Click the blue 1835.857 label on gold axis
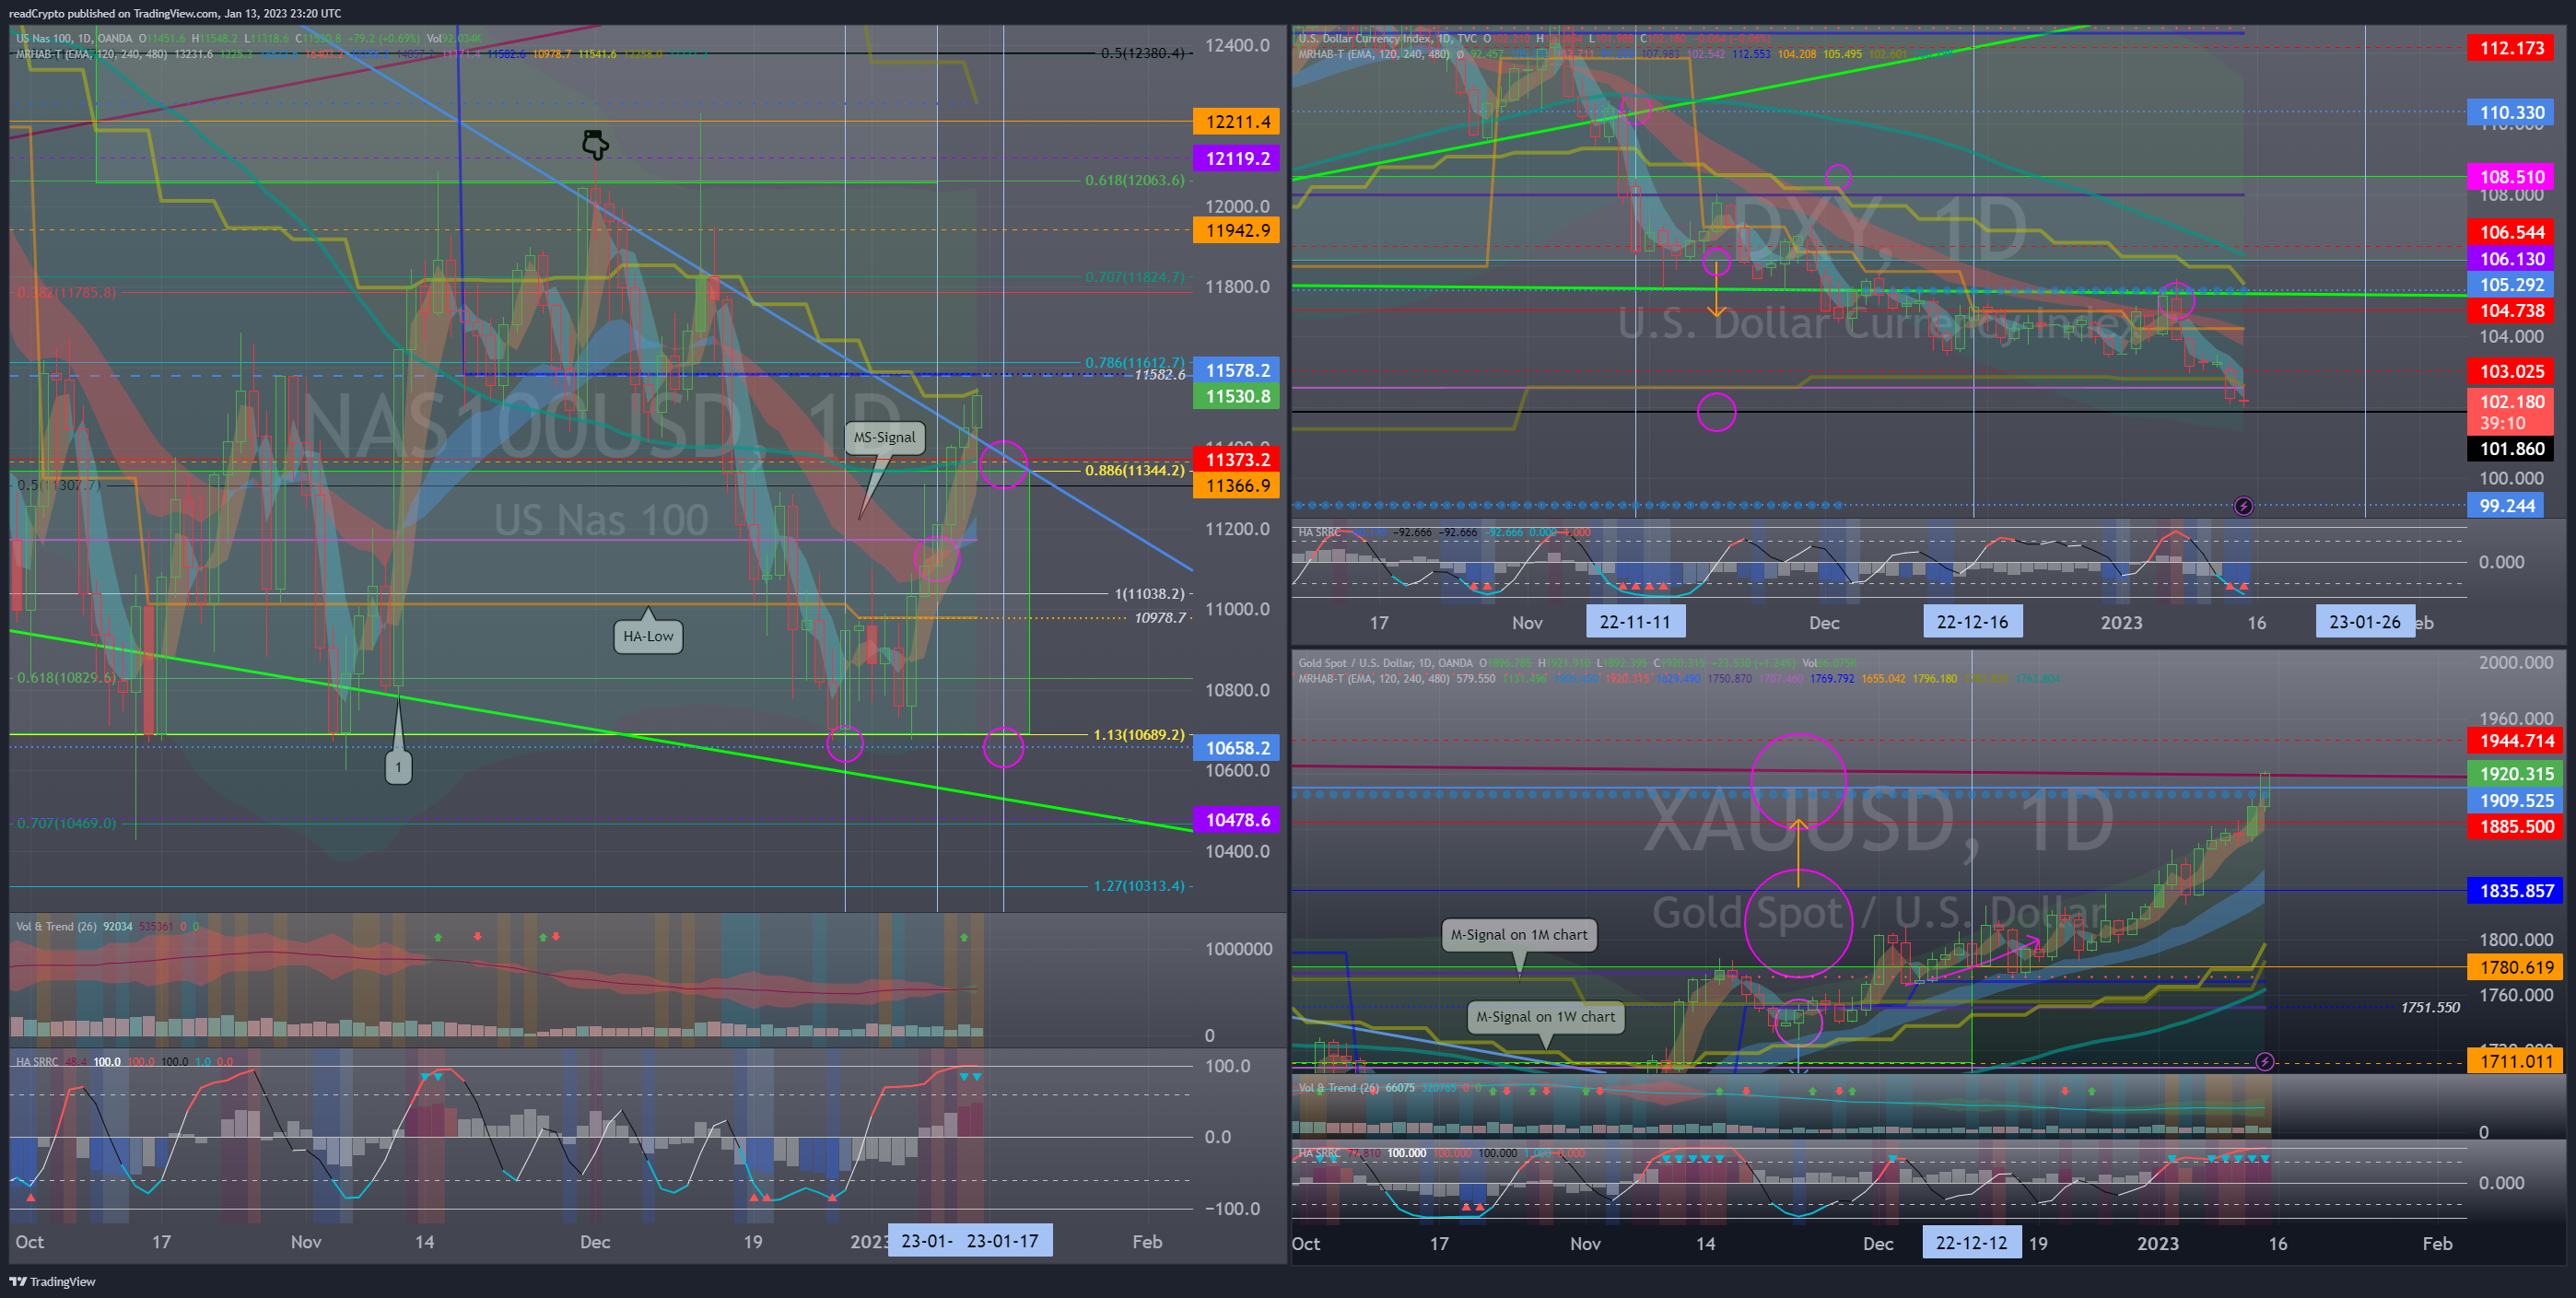Viewport: 2576px width, 1298px height. [x=2515, y=891]
